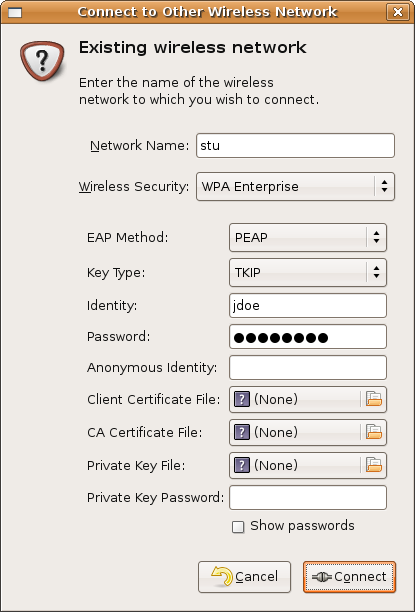The width and height of the screenshot is (415, 612).
Task: Click the unknown file icon in Private Key File row
Action: click(242, 465)
